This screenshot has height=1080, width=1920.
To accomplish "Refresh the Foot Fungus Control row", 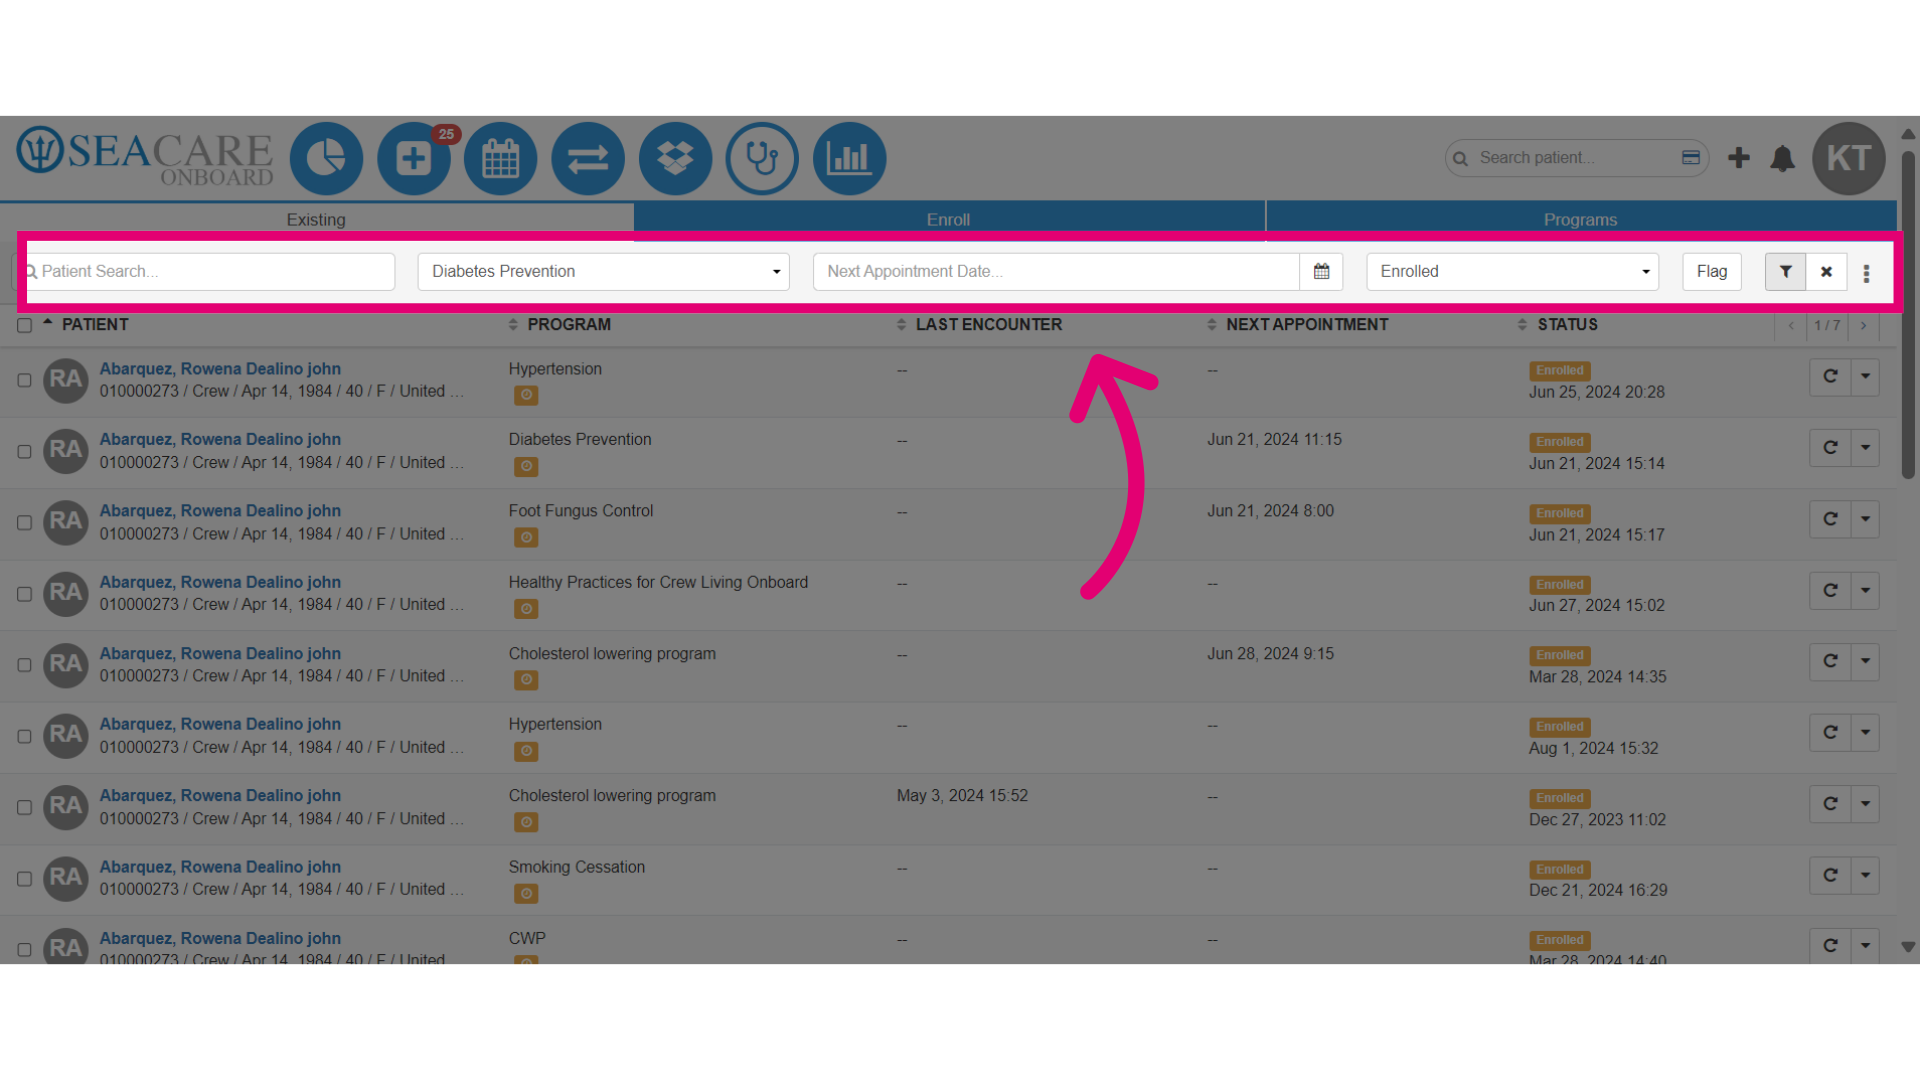I will (x=1830, y=519).
